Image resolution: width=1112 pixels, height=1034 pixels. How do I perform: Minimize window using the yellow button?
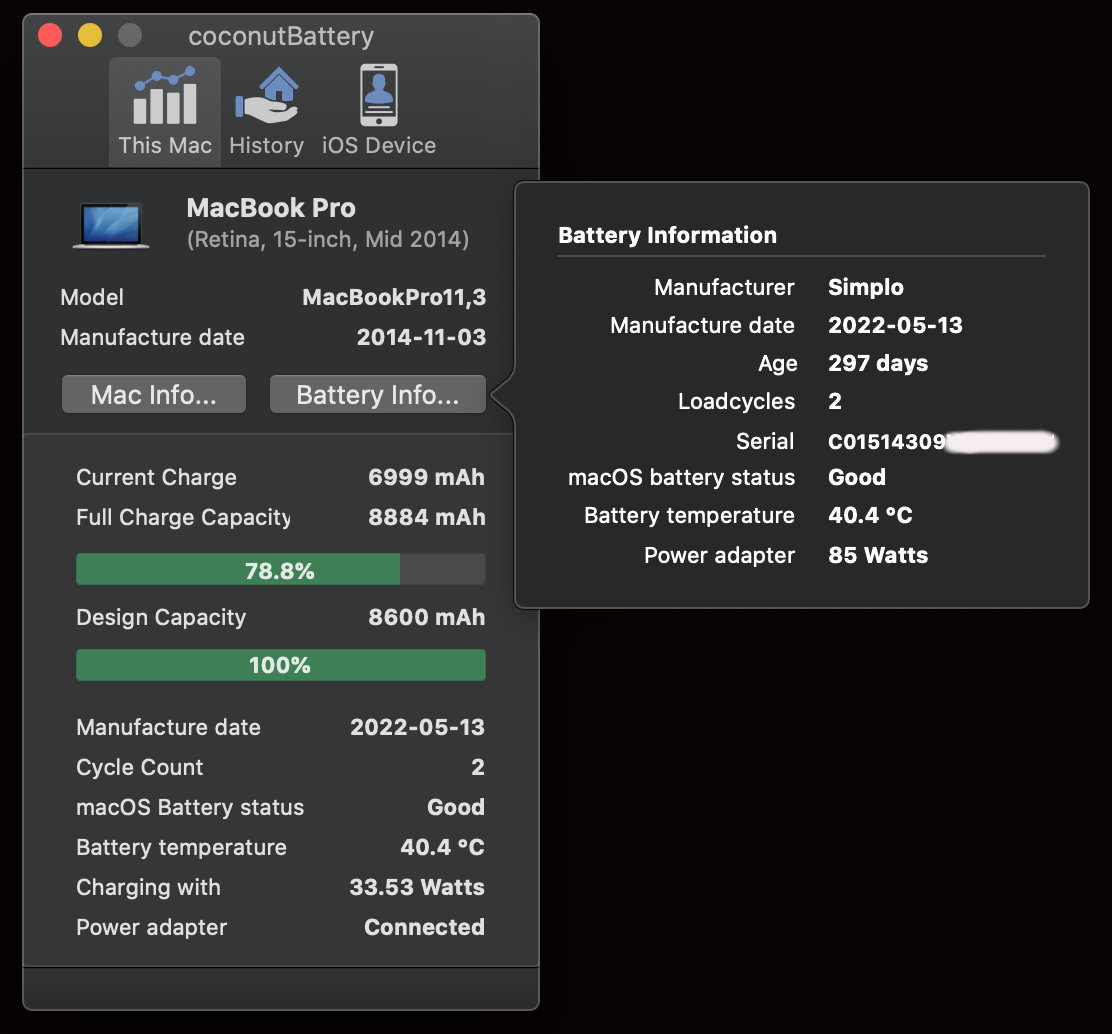click(x=90, y=35)
